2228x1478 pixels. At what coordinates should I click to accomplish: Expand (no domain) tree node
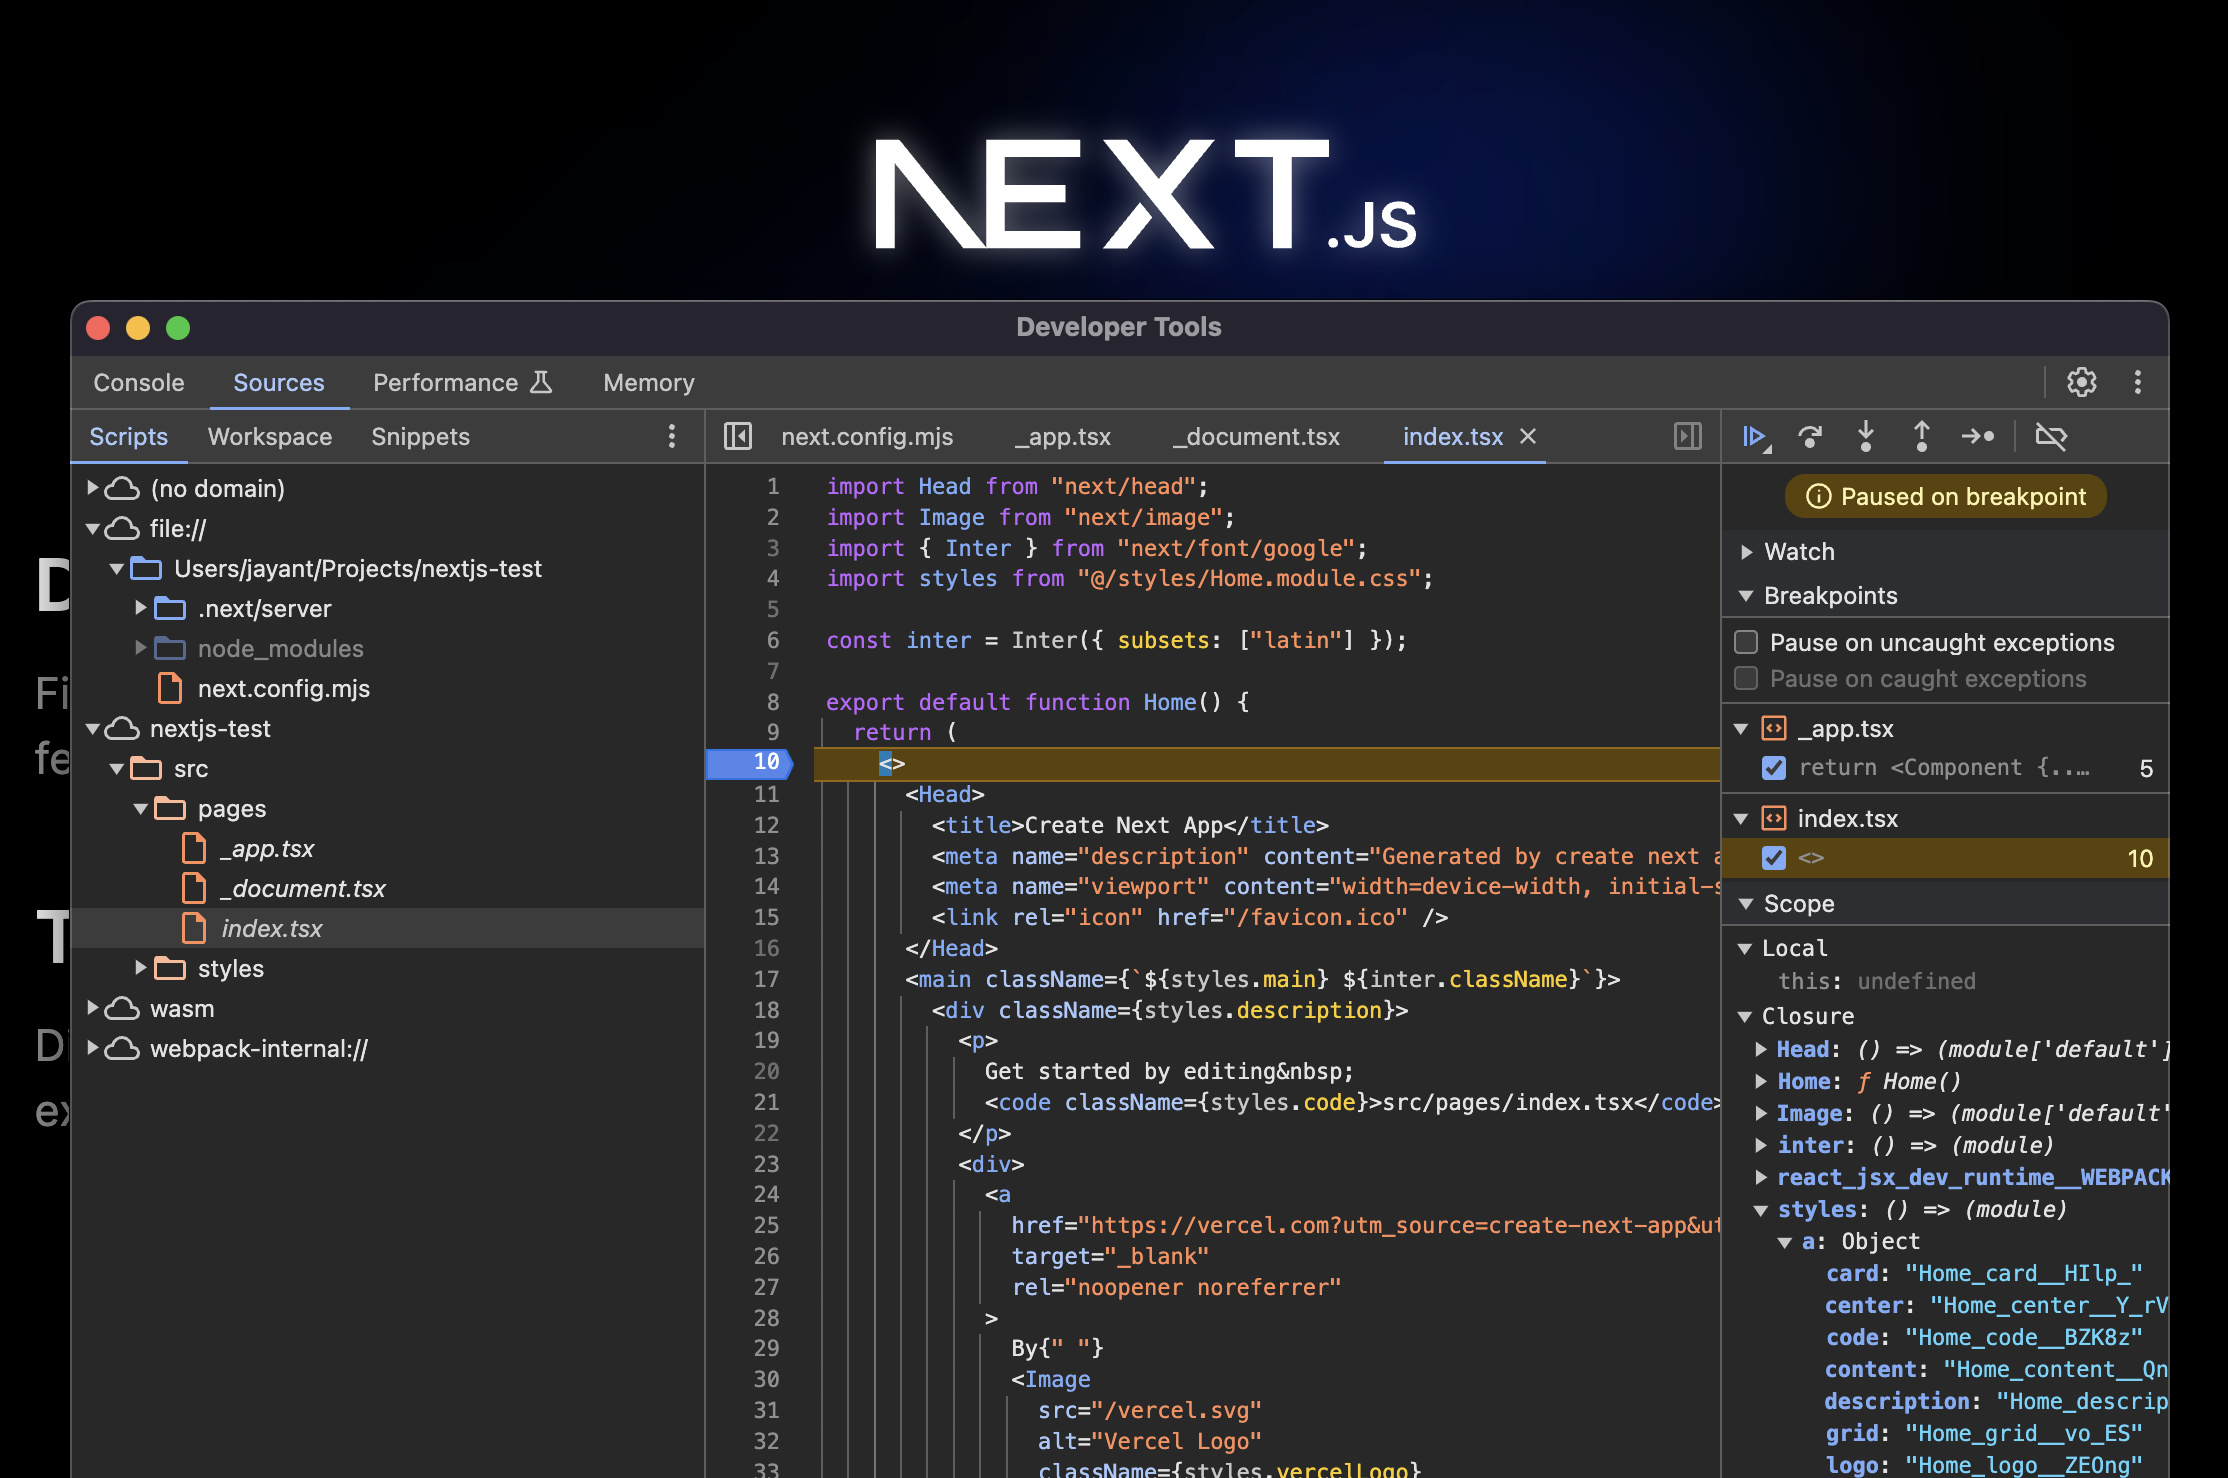pyautogui.click(x=92, y=488)
